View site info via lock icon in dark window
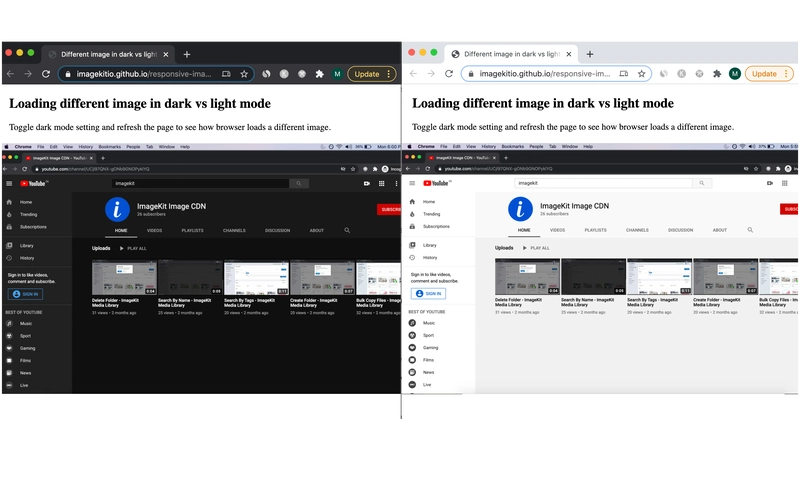Screen dimensions: 800x500 [68, 74]
